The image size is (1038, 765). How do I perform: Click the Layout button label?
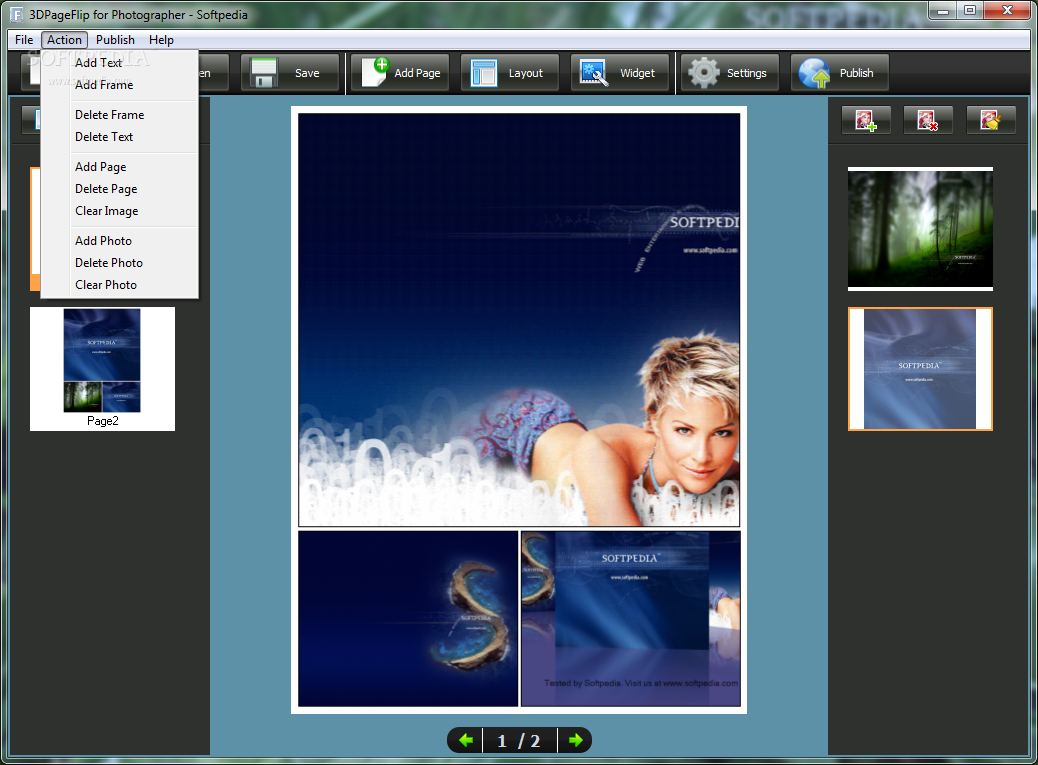[x=526, y=73]
